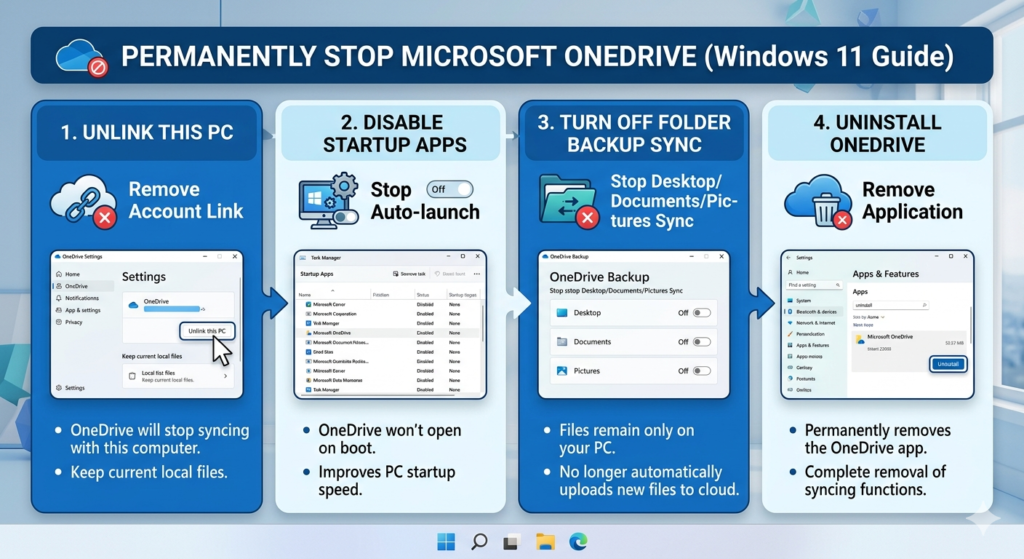Select the Microsoft OneDrive row in Startup Apps

point(390,332)
